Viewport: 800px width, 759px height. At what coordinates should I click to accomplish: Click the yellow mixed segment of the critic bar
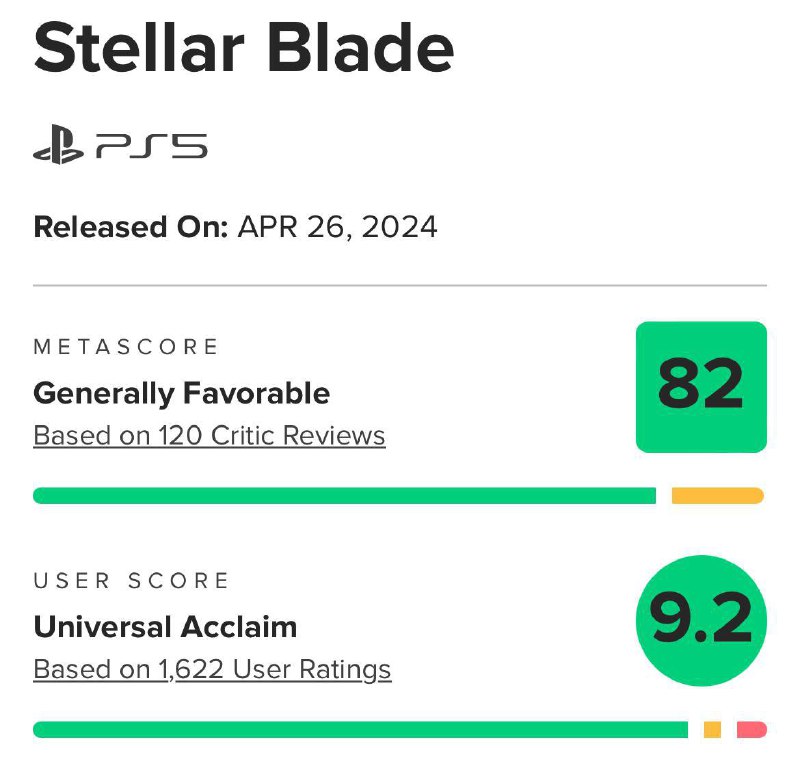click(717, 496)
